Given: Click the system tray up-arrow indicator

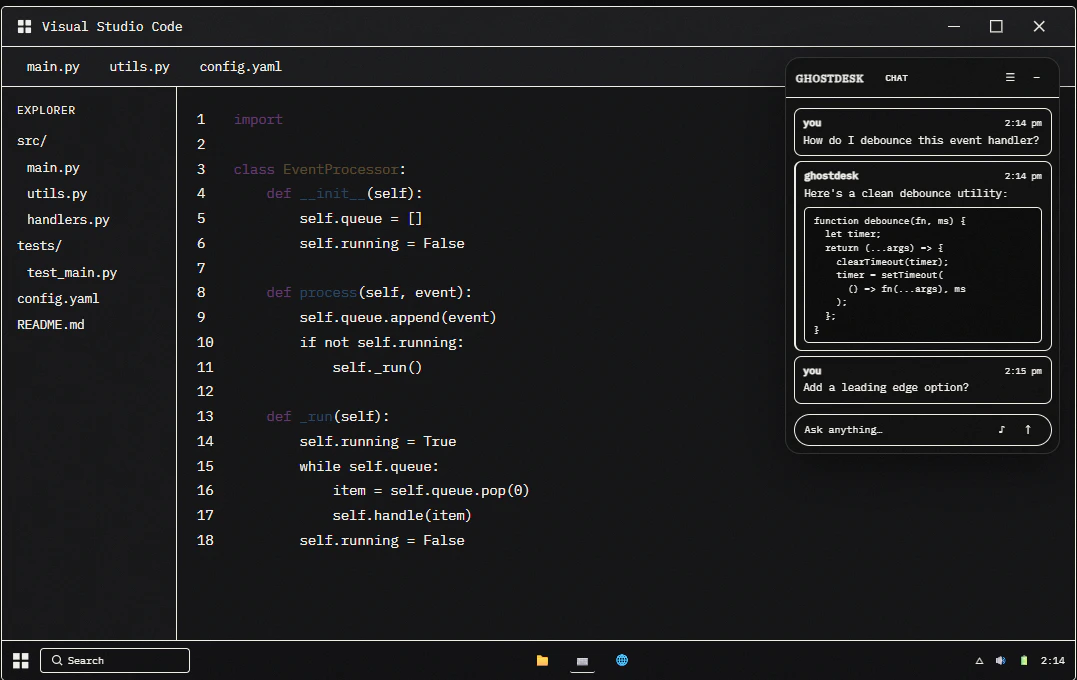Looking at the screenshot, I should point(978,660).
